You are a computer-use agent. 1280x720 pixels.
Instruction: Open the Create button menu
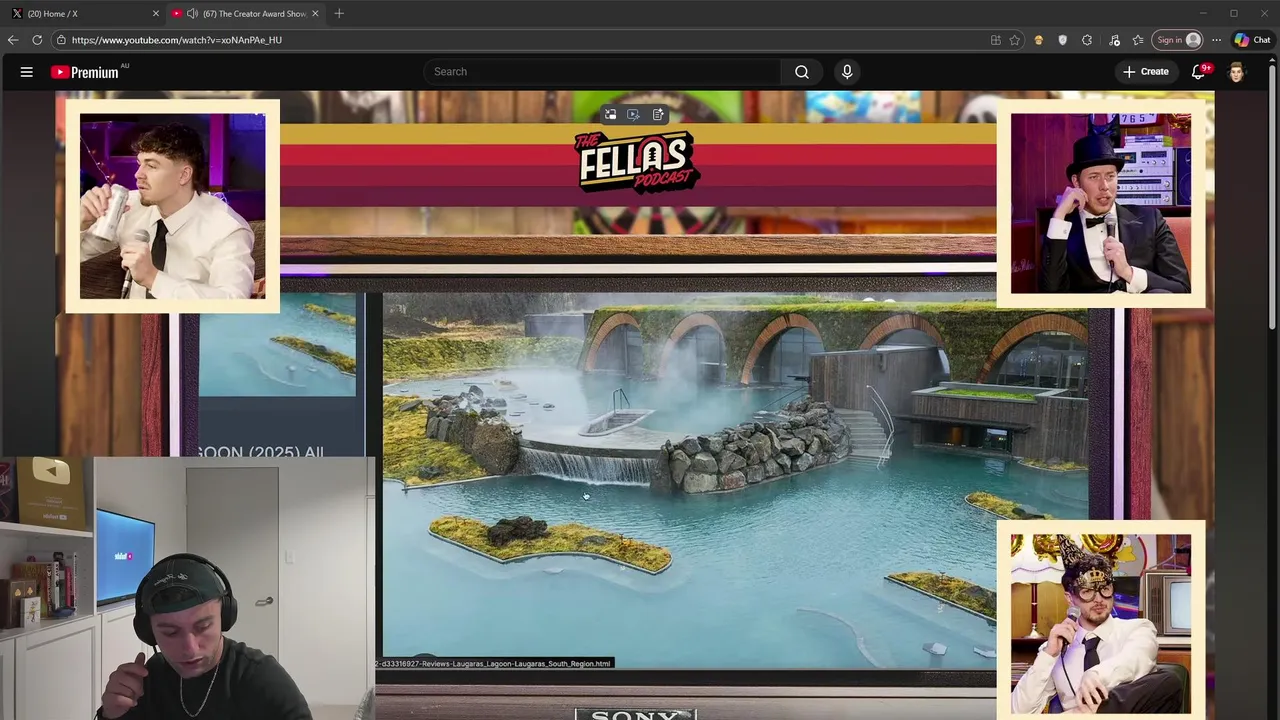[1146, 72]
